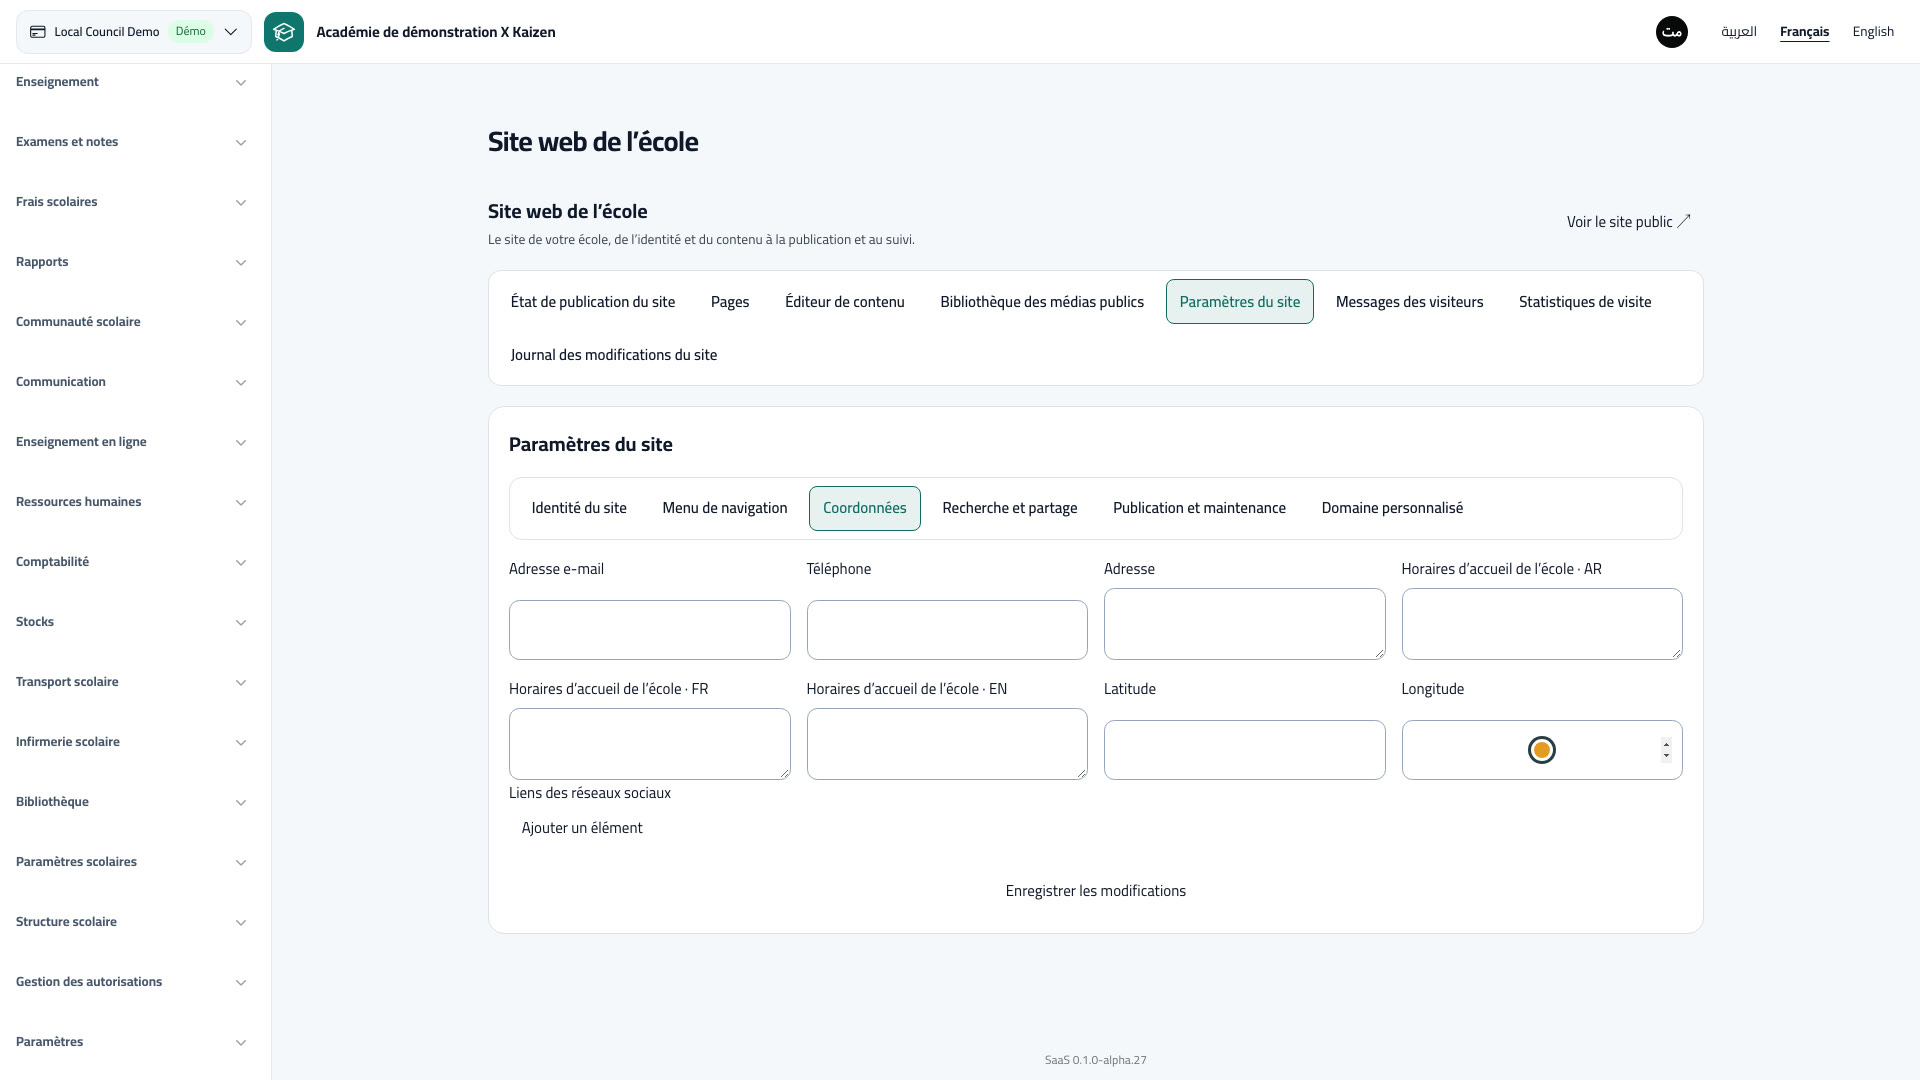Select the Recherche et partage sub-tab
The height and width of the screenshot is (1080, 1920).
tap(1010, 508)
